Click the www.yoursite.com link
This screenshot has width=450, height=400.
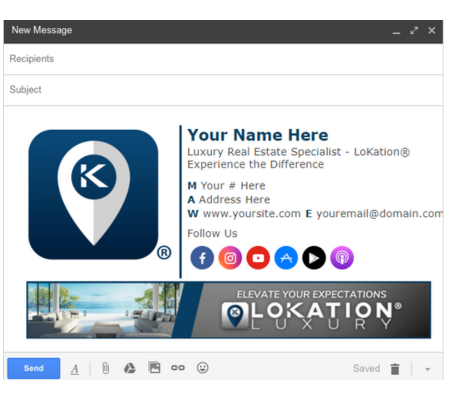pos(252,214)
